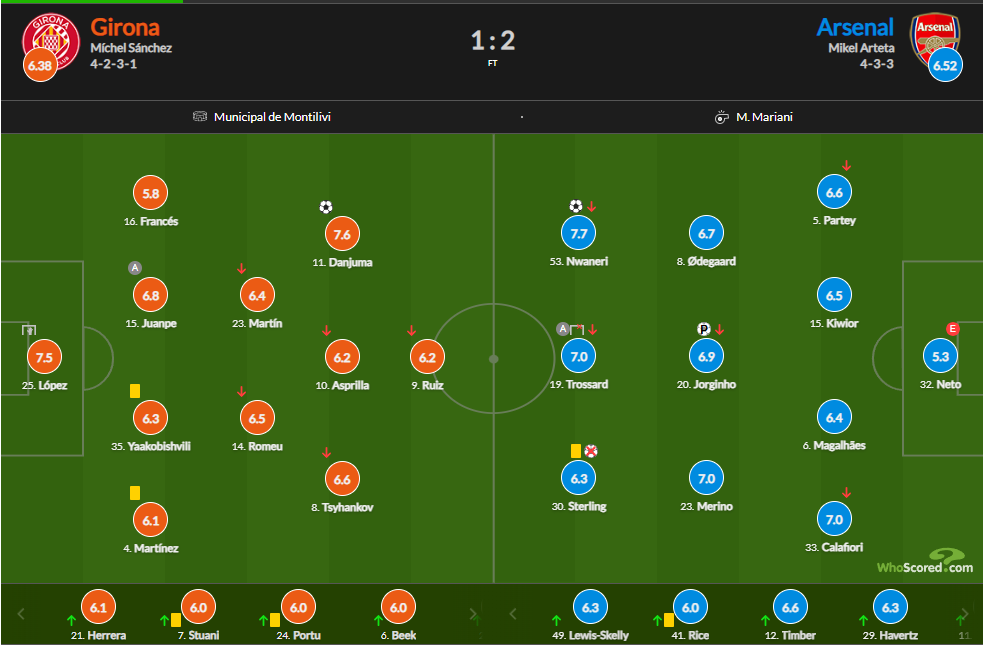Image resolution: width=983 pixels, height=645 pixels.
Task: Click the yellow card above Yaakobishvili
Action: tap(135, 391)
